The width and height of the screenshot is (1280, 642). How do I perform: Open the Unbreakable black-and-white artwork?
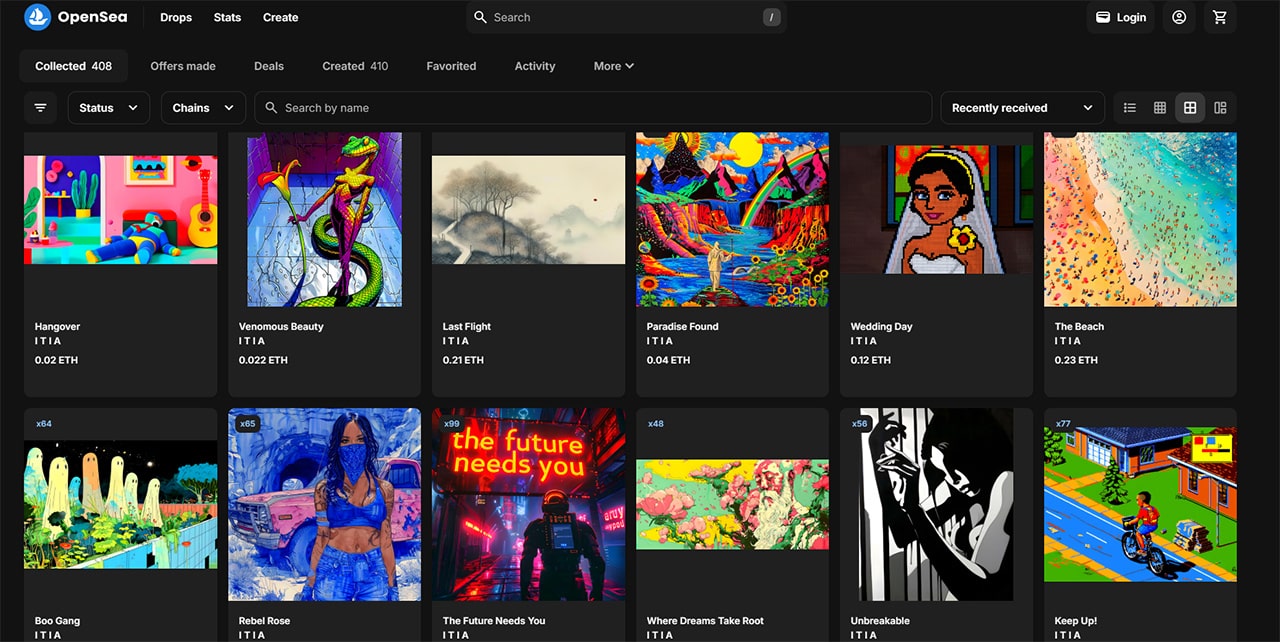(937, 504)
